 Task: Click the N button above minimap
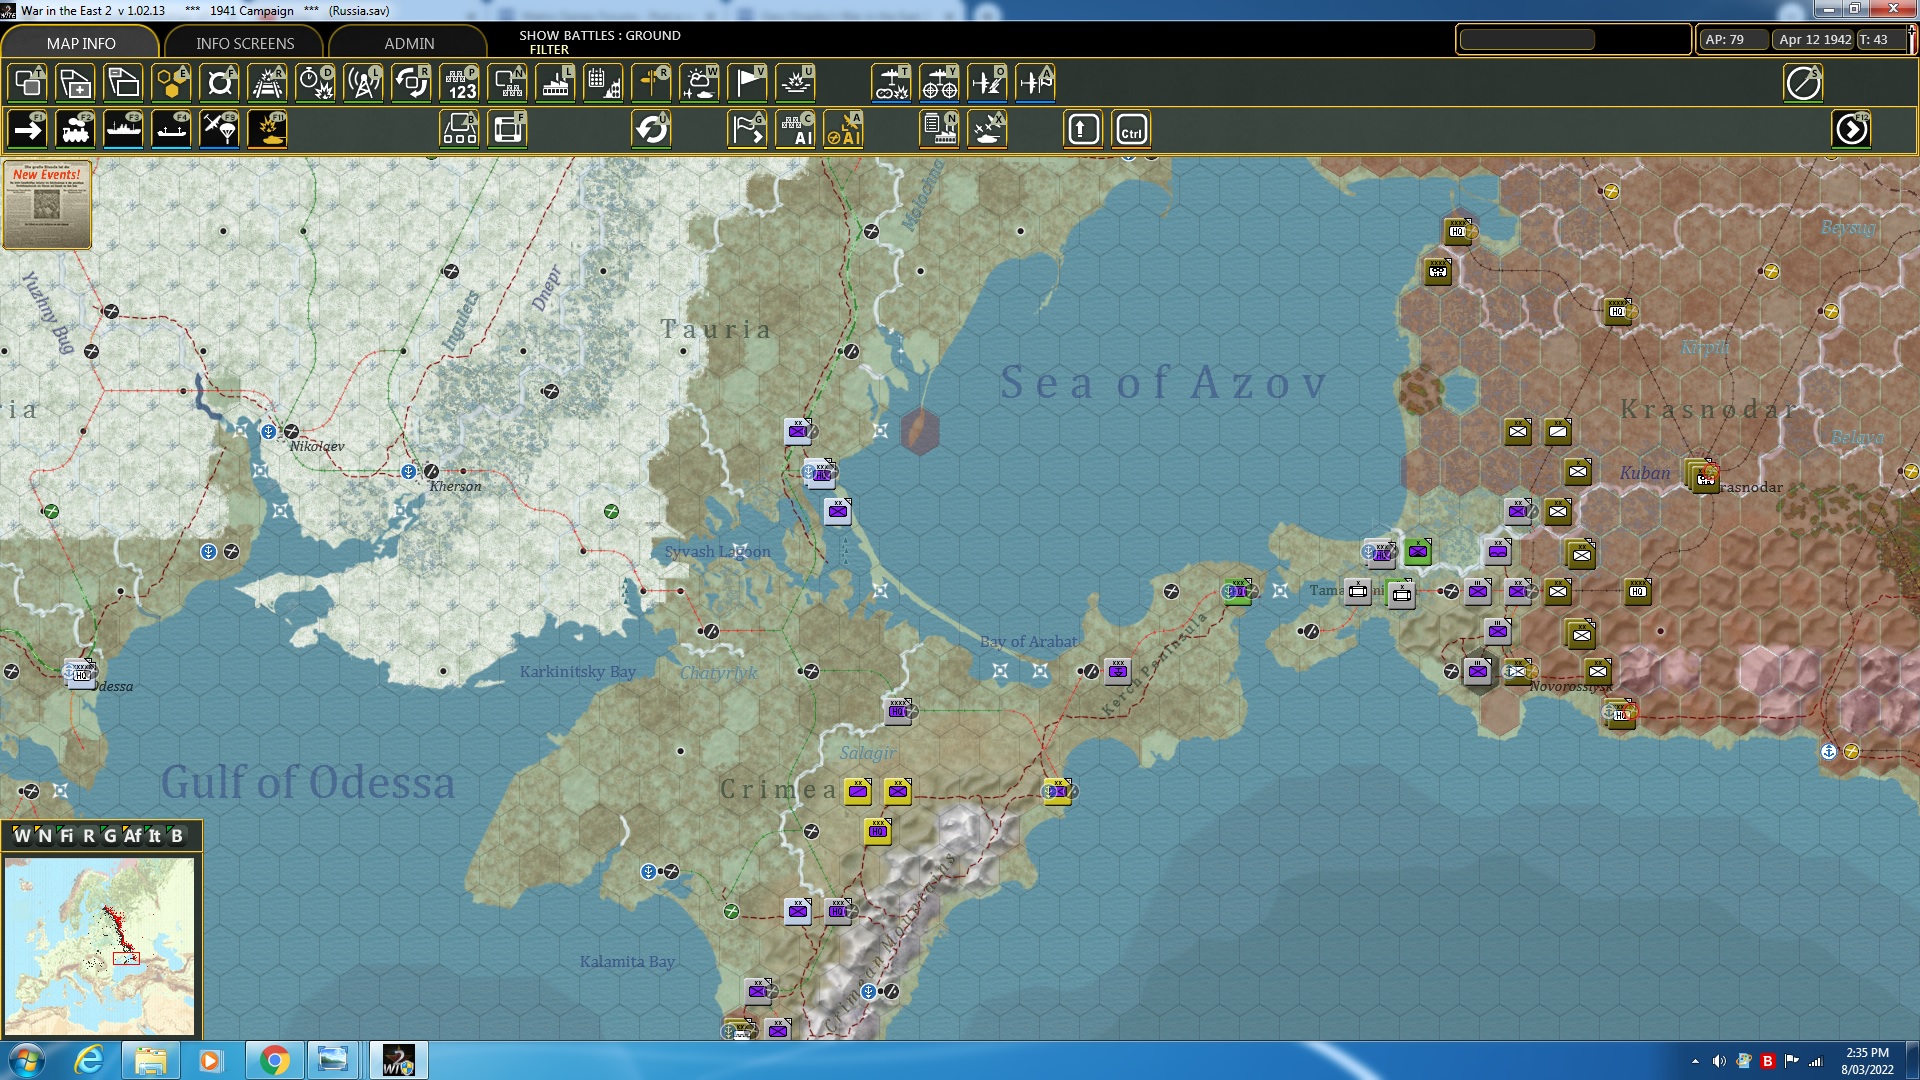click(x=44, y=836)
